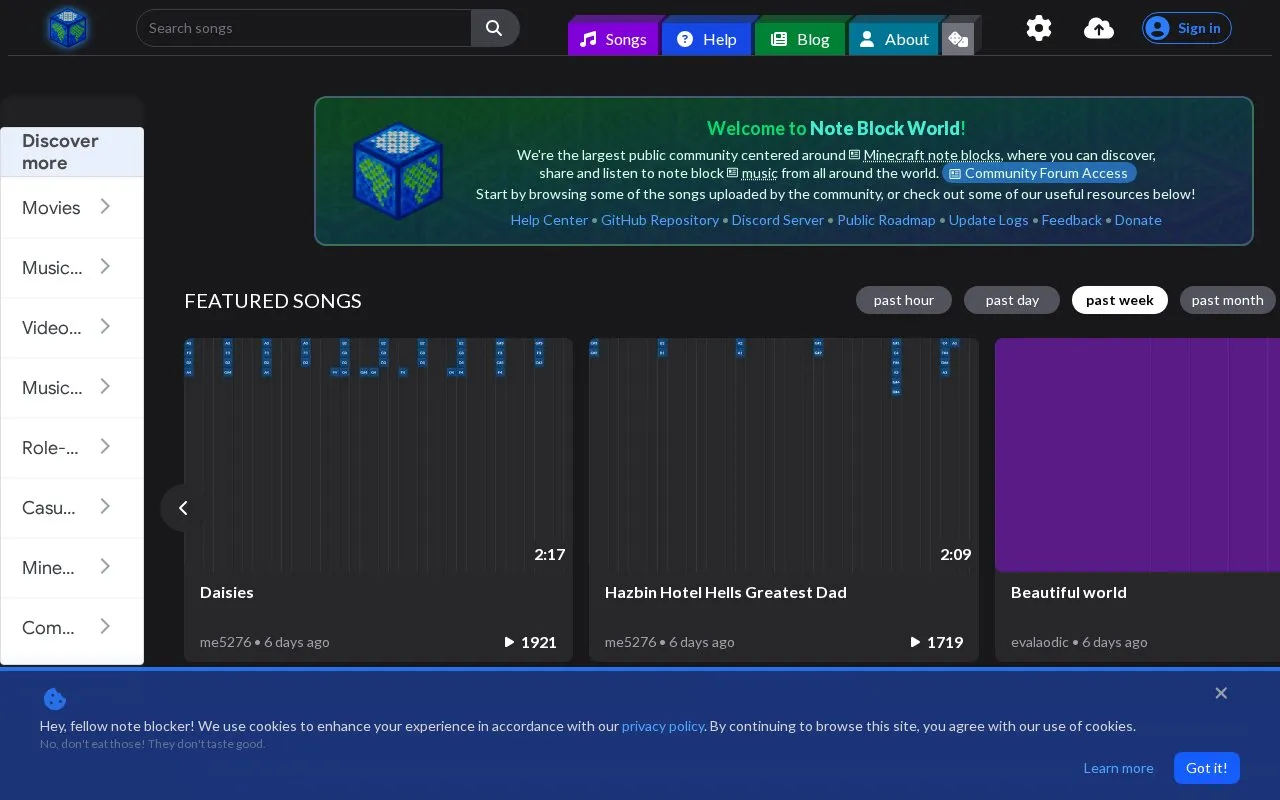This screenshot has width=1280, height=800.
Task: Click the Got it! button
Action: [x=1207, y=768]
